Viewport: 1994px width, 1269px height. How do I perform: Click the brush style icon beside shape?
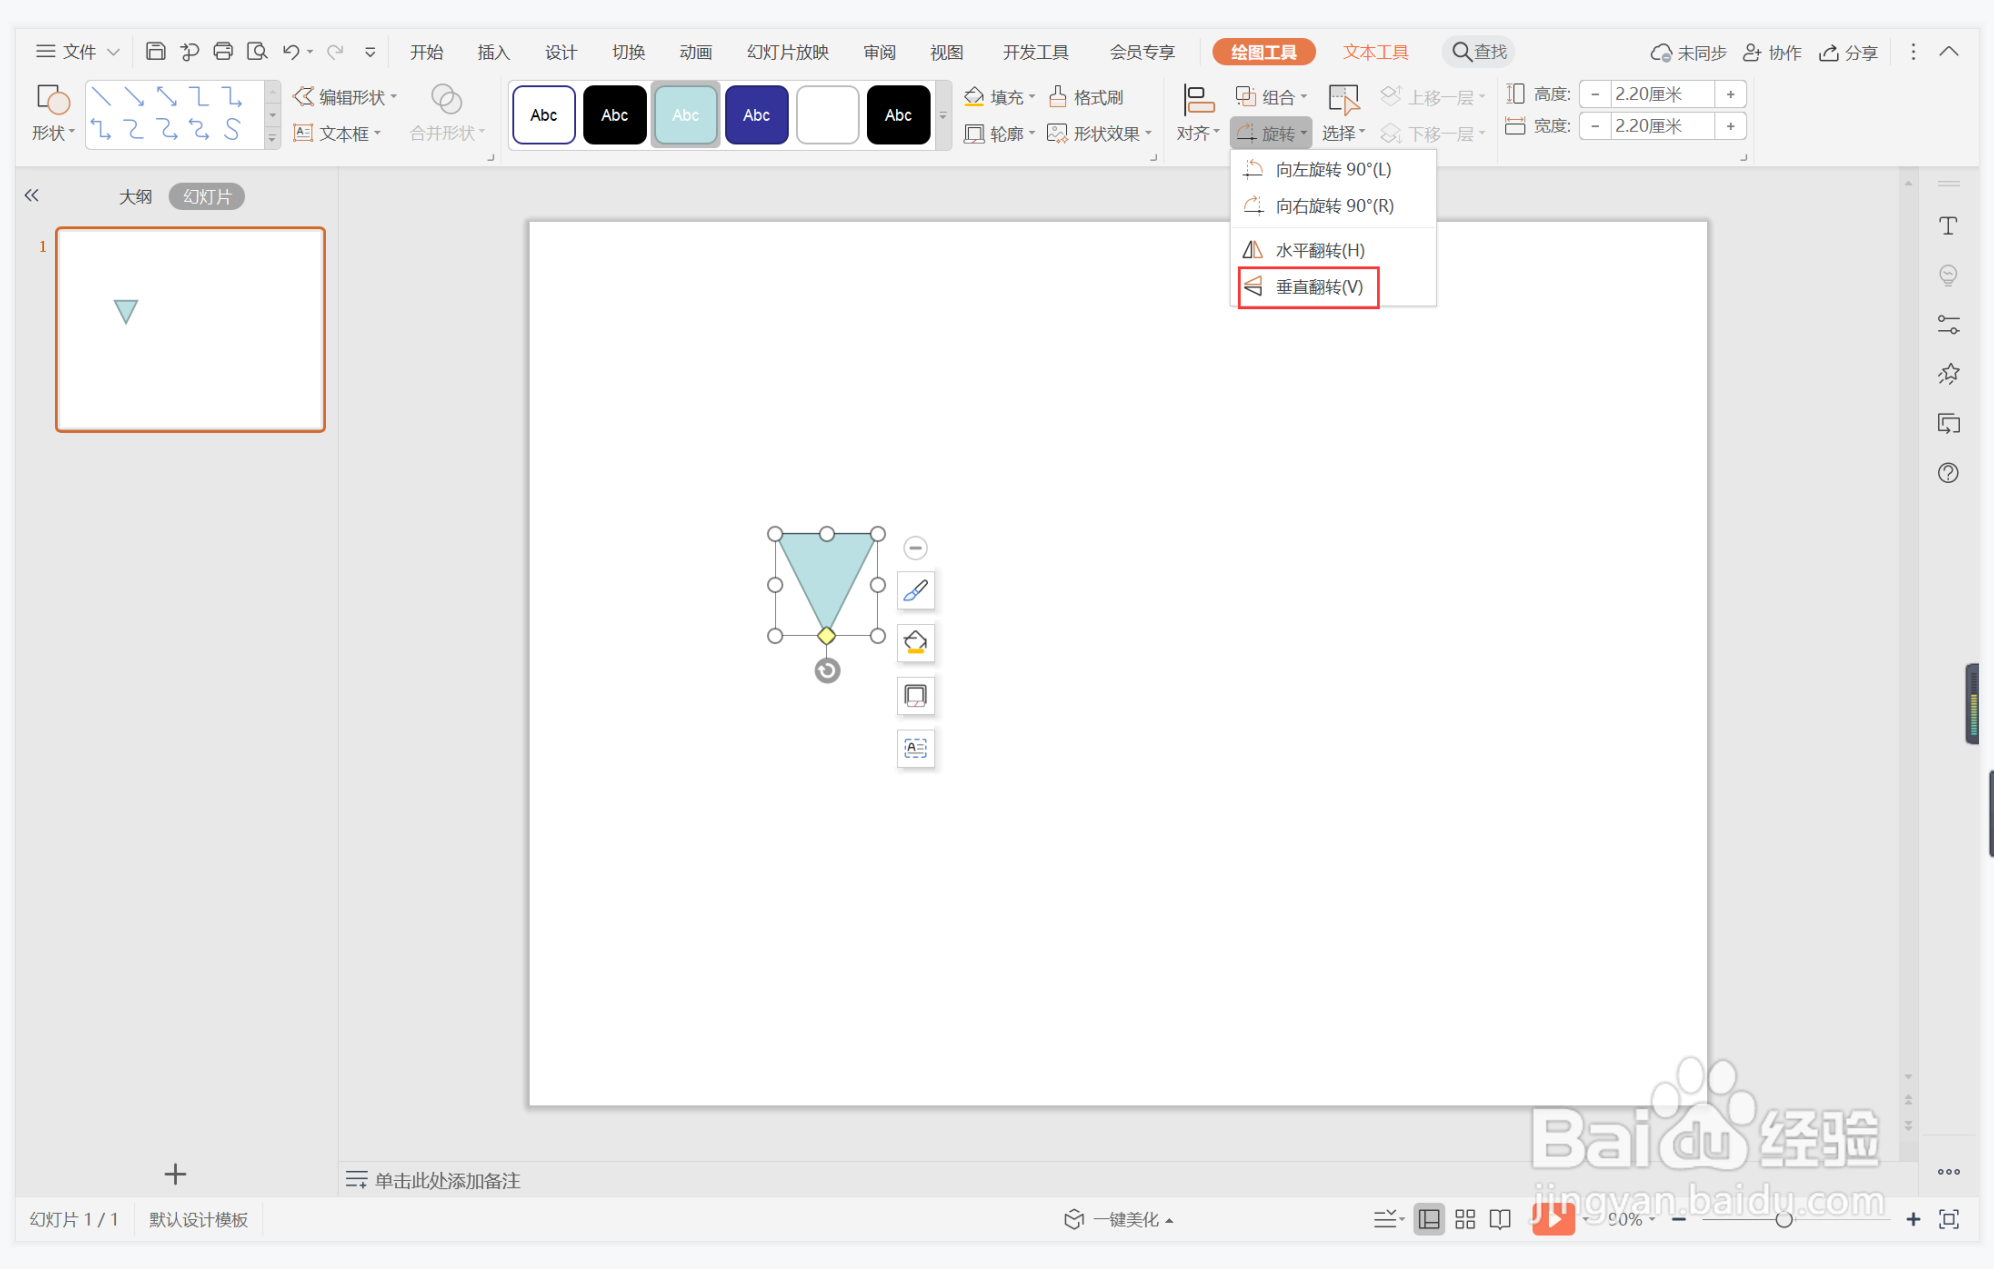[x=915, y=591]
